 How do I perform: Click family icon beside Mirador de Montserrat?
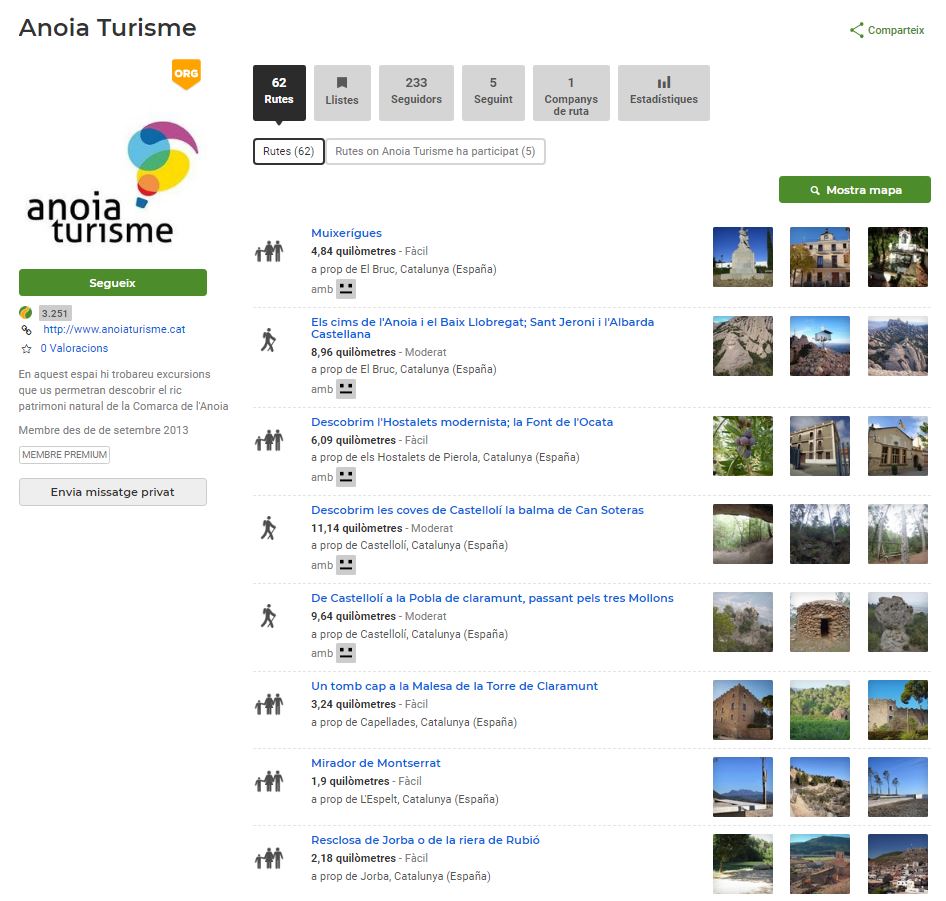[268, 781]
